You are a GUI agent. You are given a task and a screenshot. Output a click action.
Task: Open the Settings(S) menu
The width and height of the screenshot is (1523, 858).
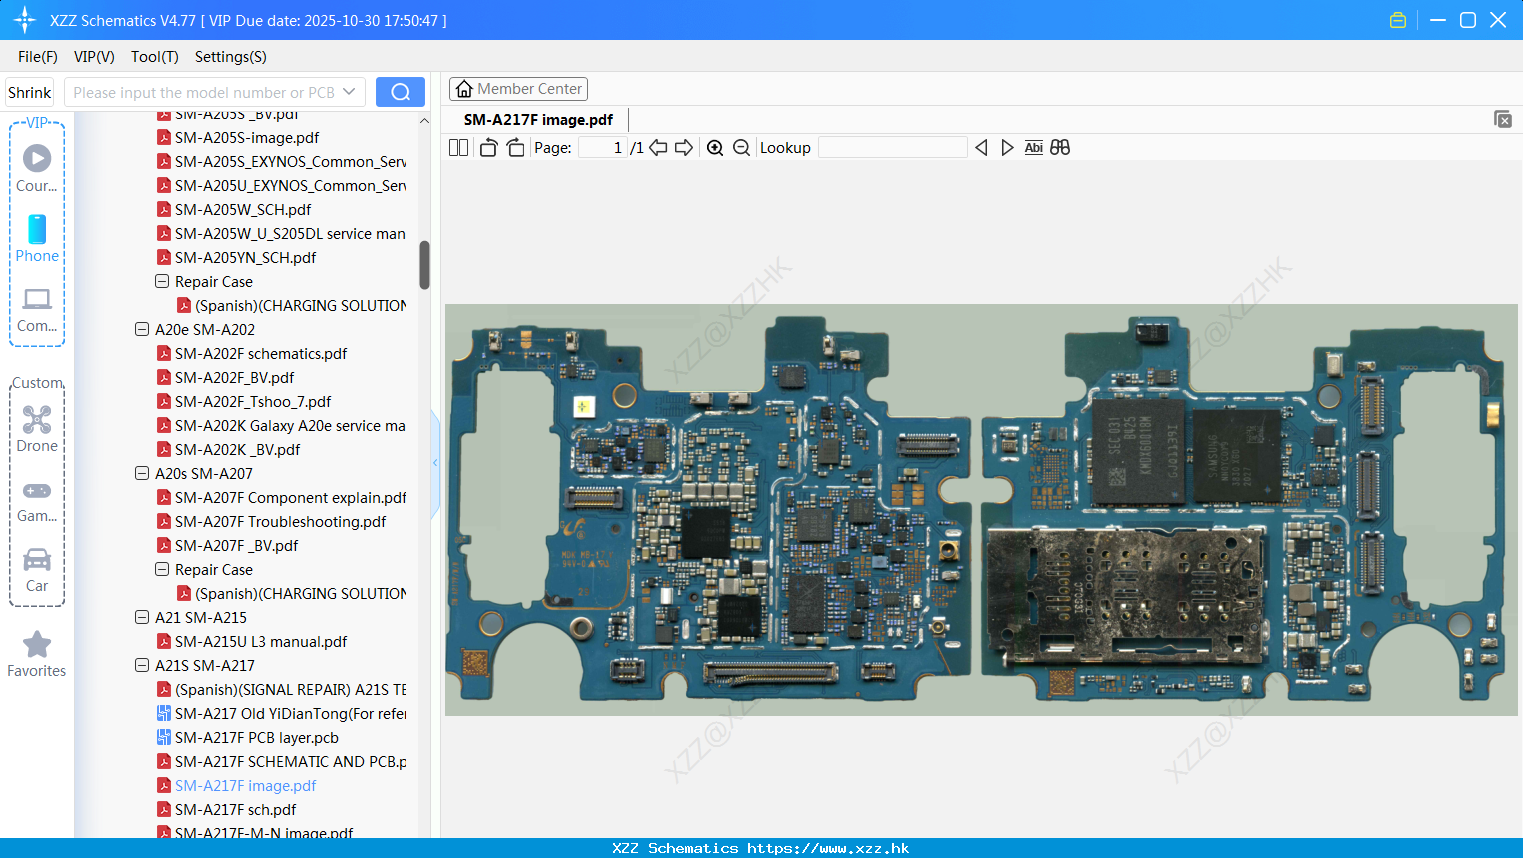231,57
